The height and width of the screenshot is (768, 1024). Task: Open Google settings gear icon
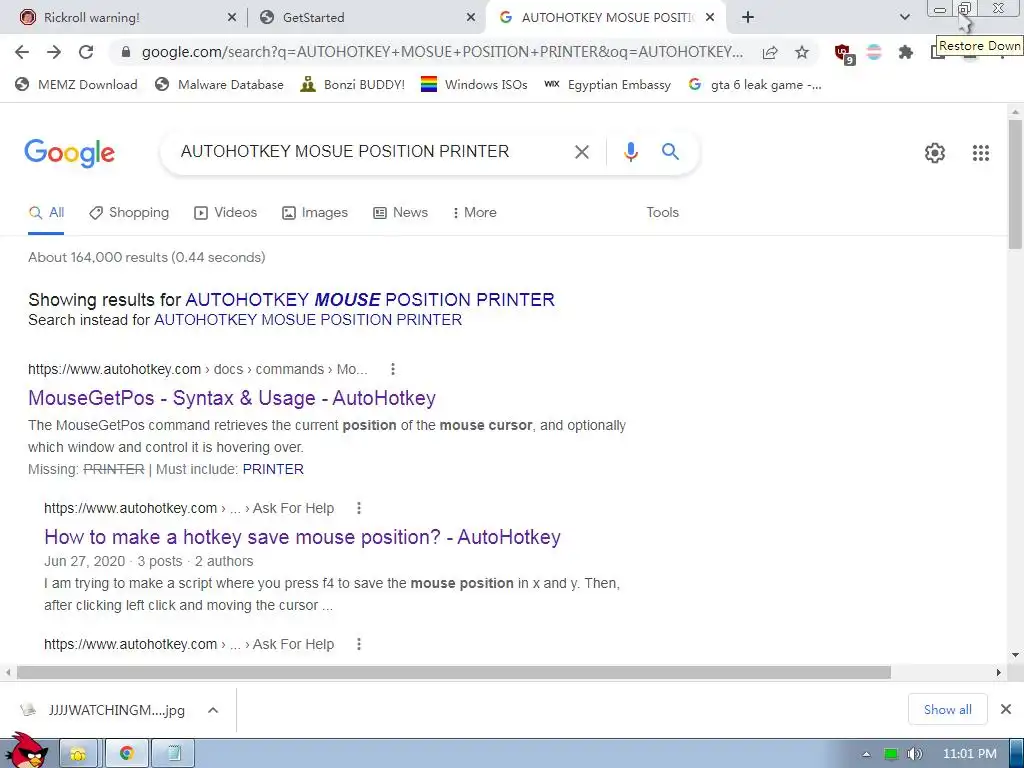[935, 153]
